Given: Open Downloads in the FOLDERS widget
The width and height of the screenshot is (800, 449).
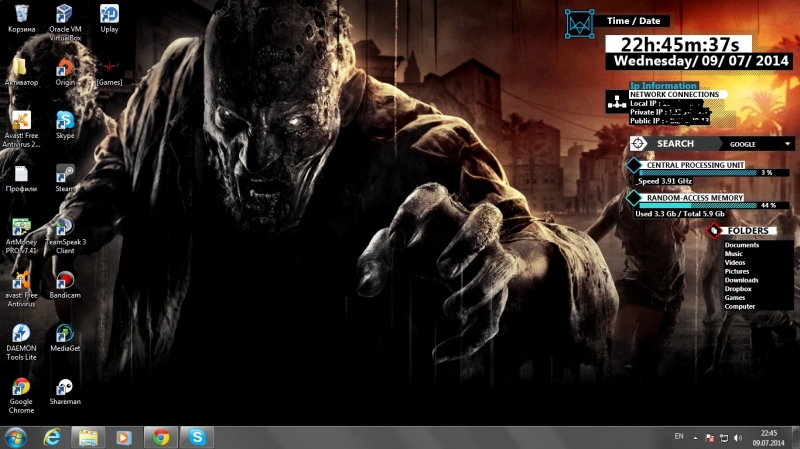Looking at the screenshot, I should point(741,280).
